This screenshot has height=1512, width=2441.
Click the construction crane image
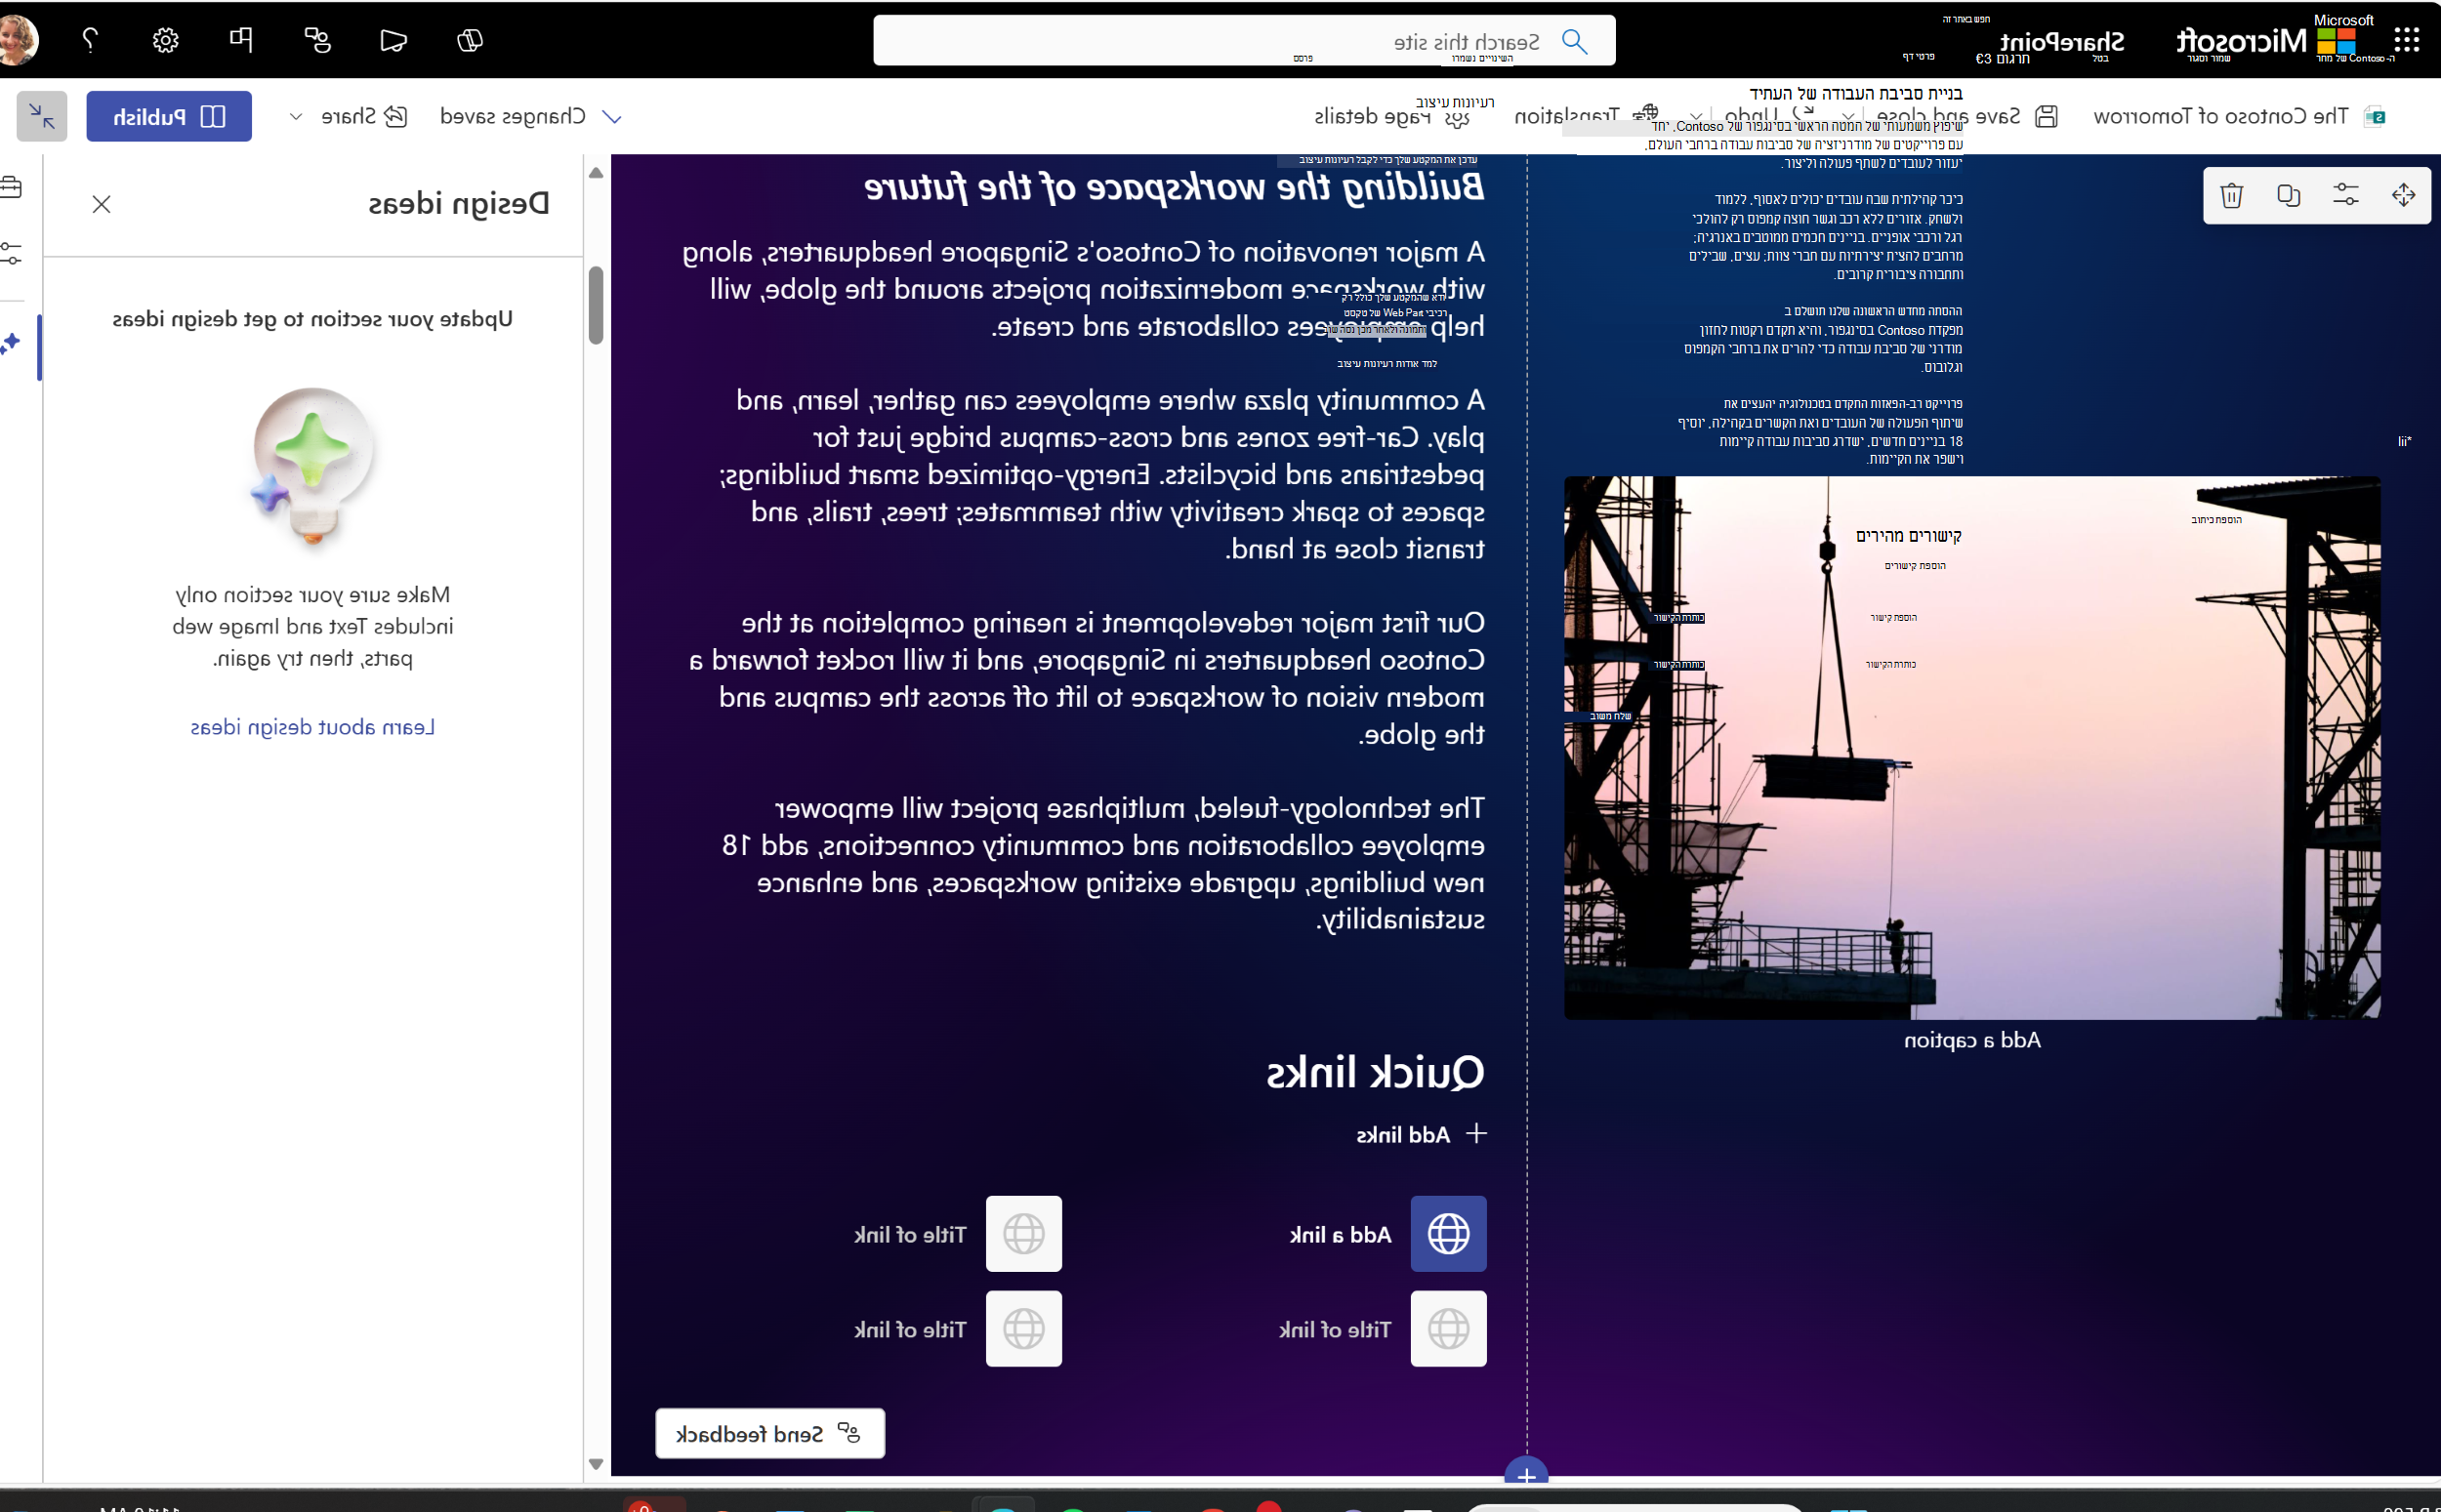coord(1972,748)
